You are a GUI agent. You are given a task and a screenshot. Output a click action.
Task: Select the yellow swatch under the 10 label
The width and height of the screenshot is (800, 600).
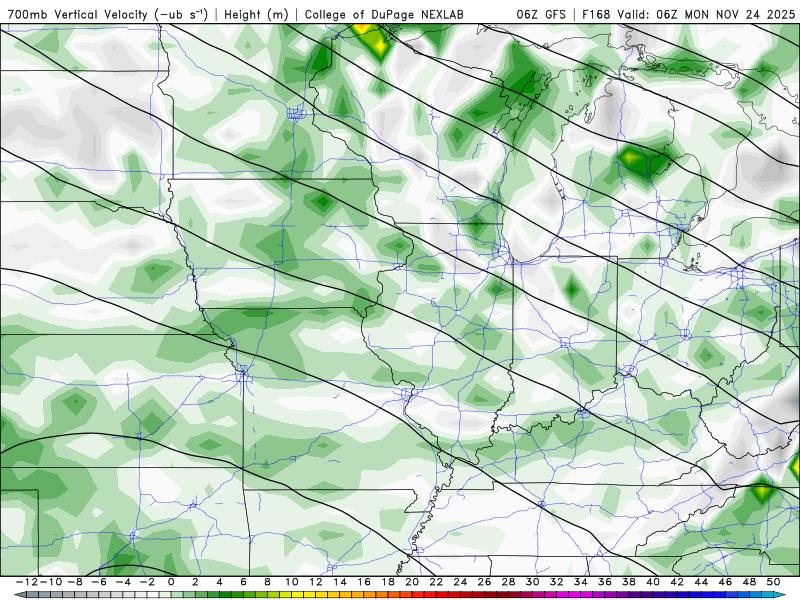click(298, 594)
